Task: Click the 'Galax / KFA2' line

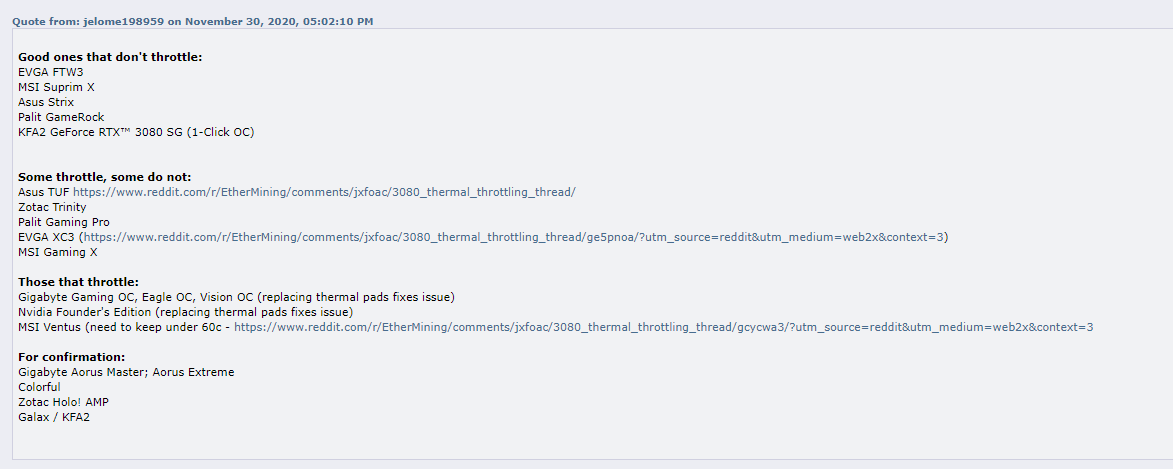Action: click(54, 417)
